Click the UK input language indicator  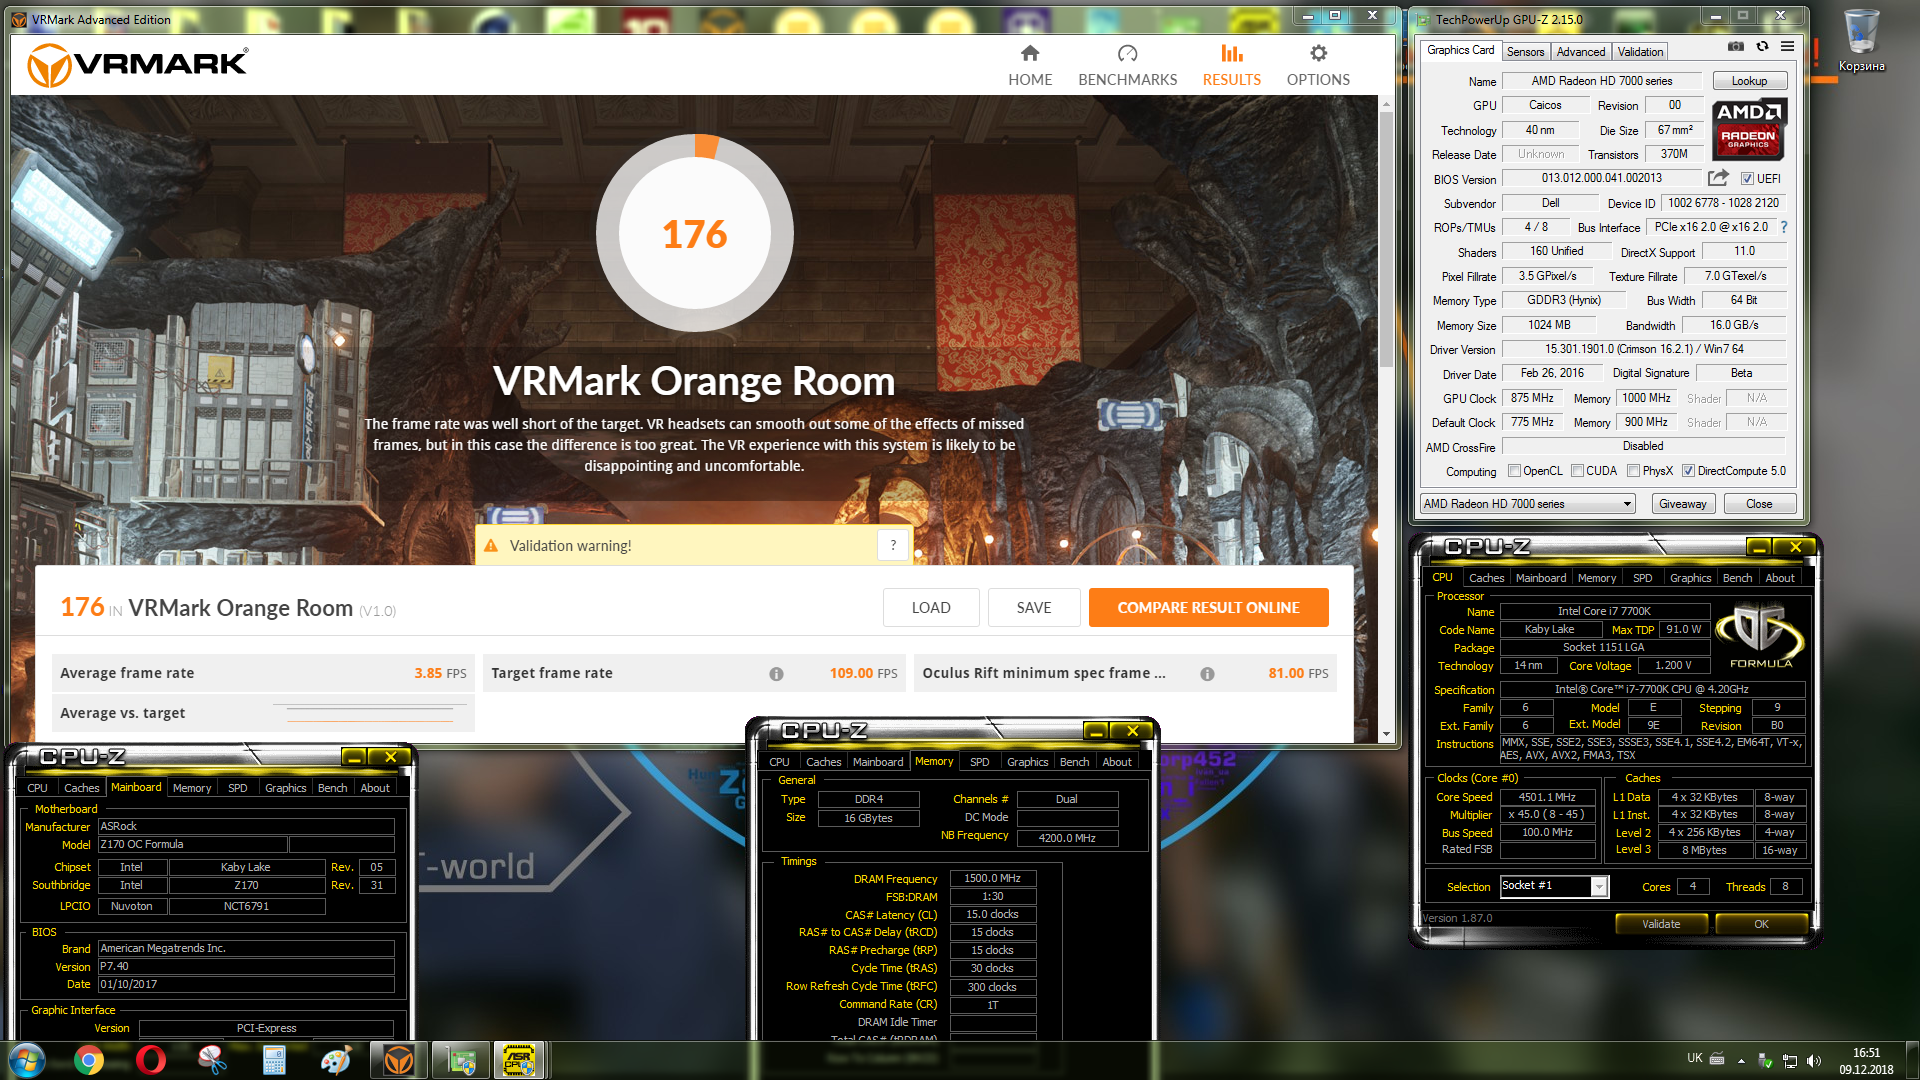[1694, 1058]
